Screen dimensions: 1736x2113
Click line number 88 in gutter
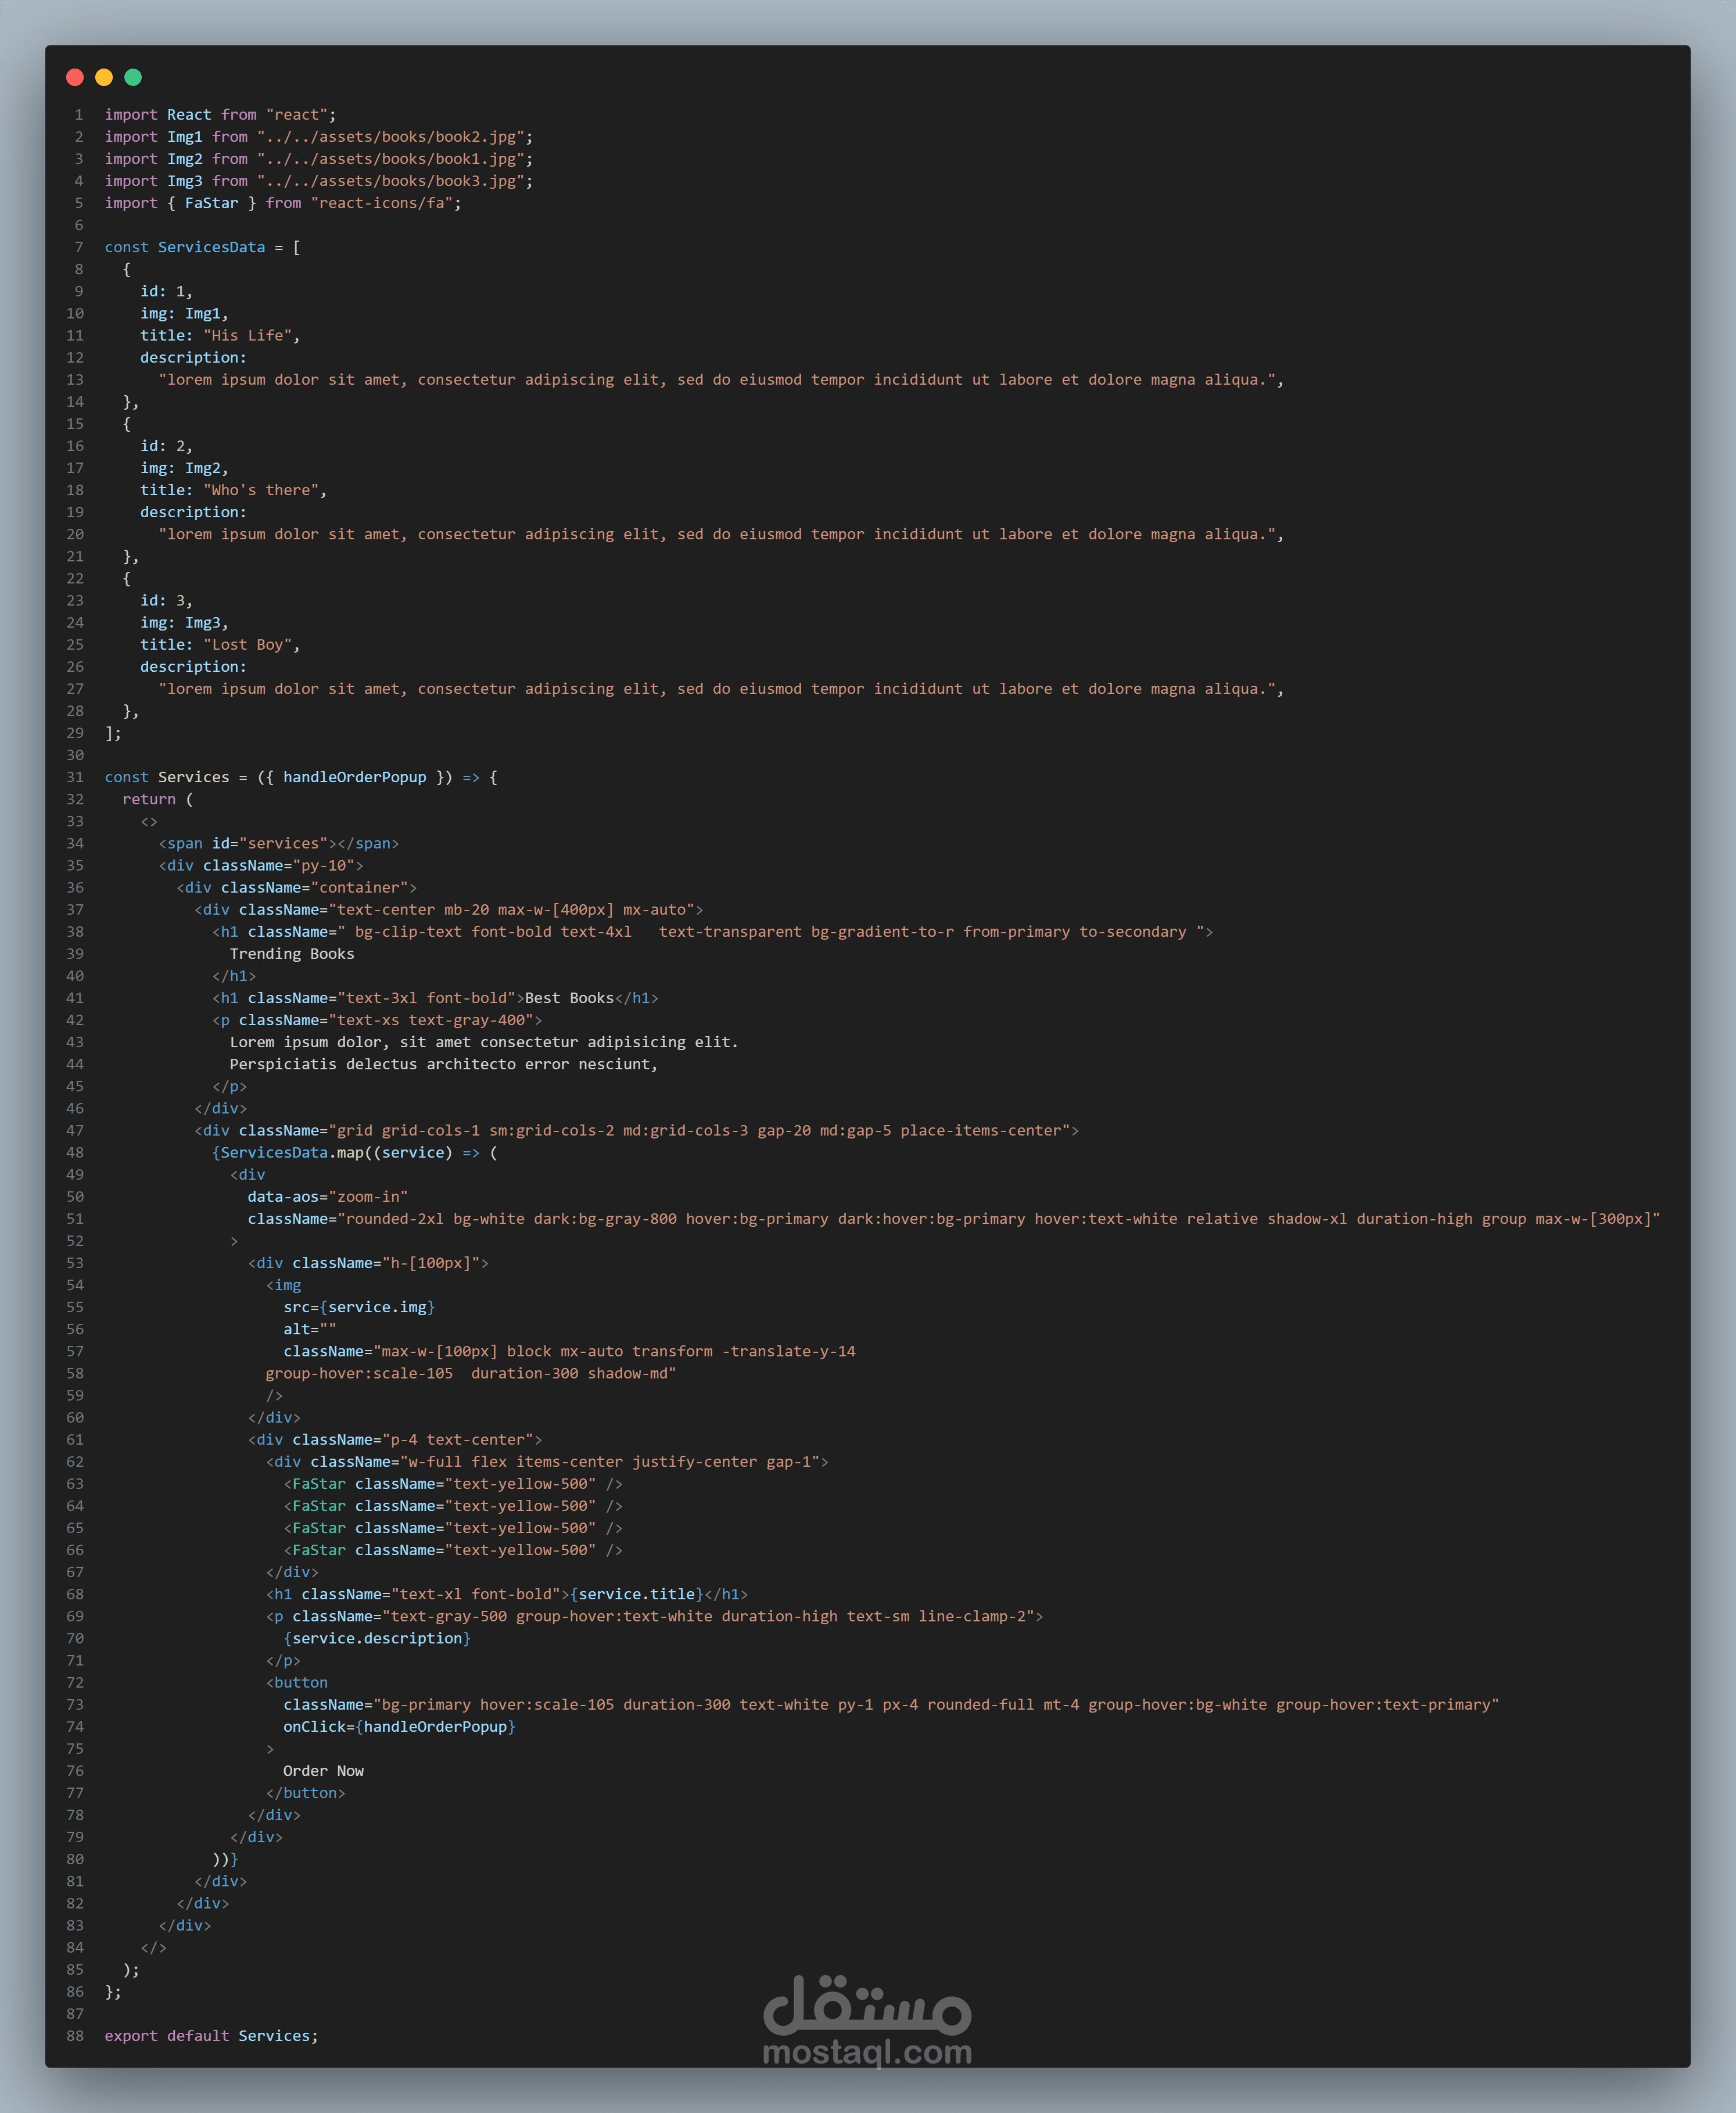(x=75, y=2035)
